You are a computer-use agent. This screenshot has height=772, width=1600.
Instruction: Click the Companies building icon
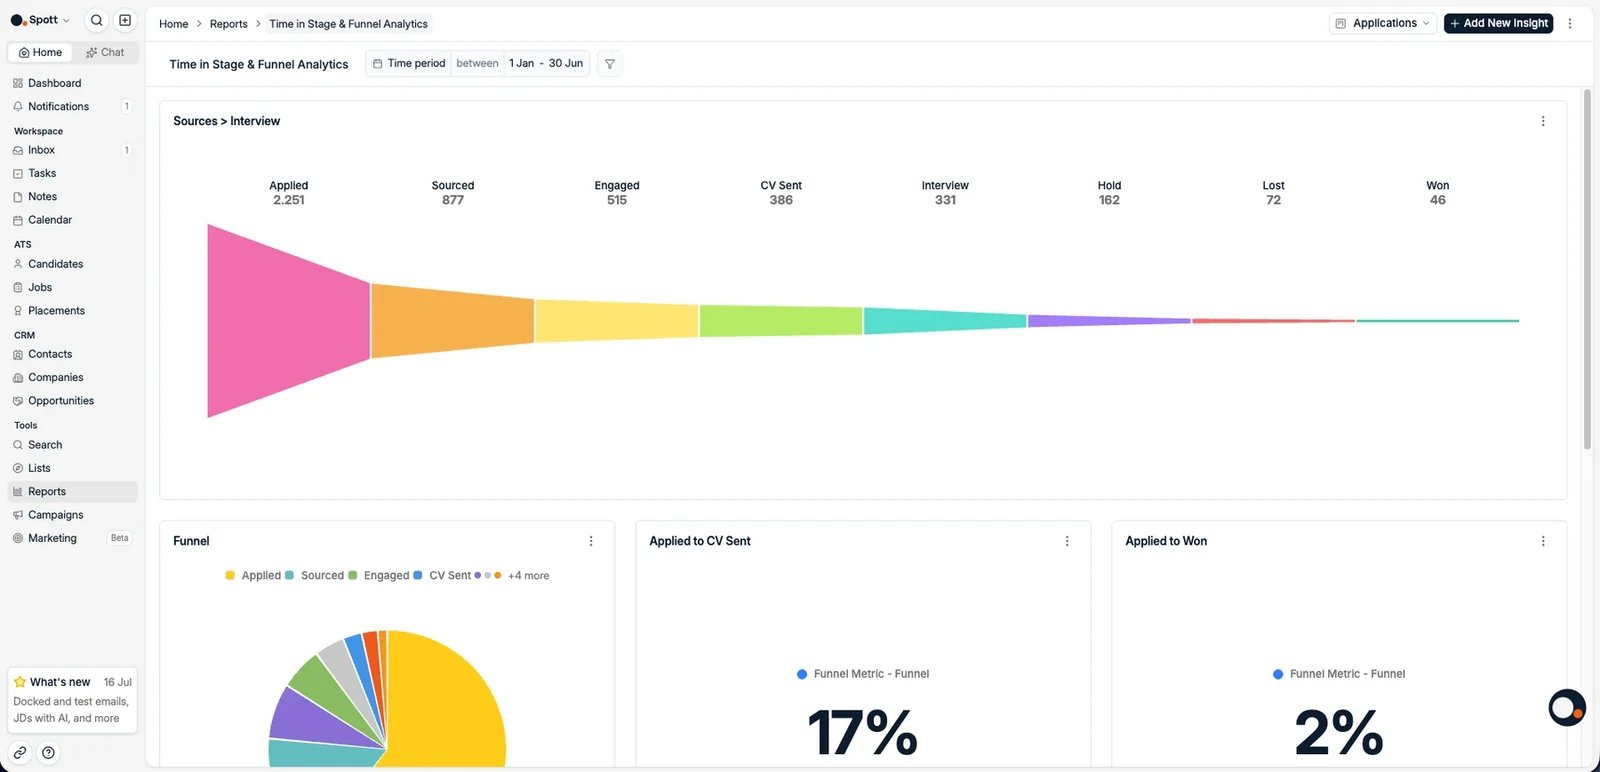click(18, 378)
